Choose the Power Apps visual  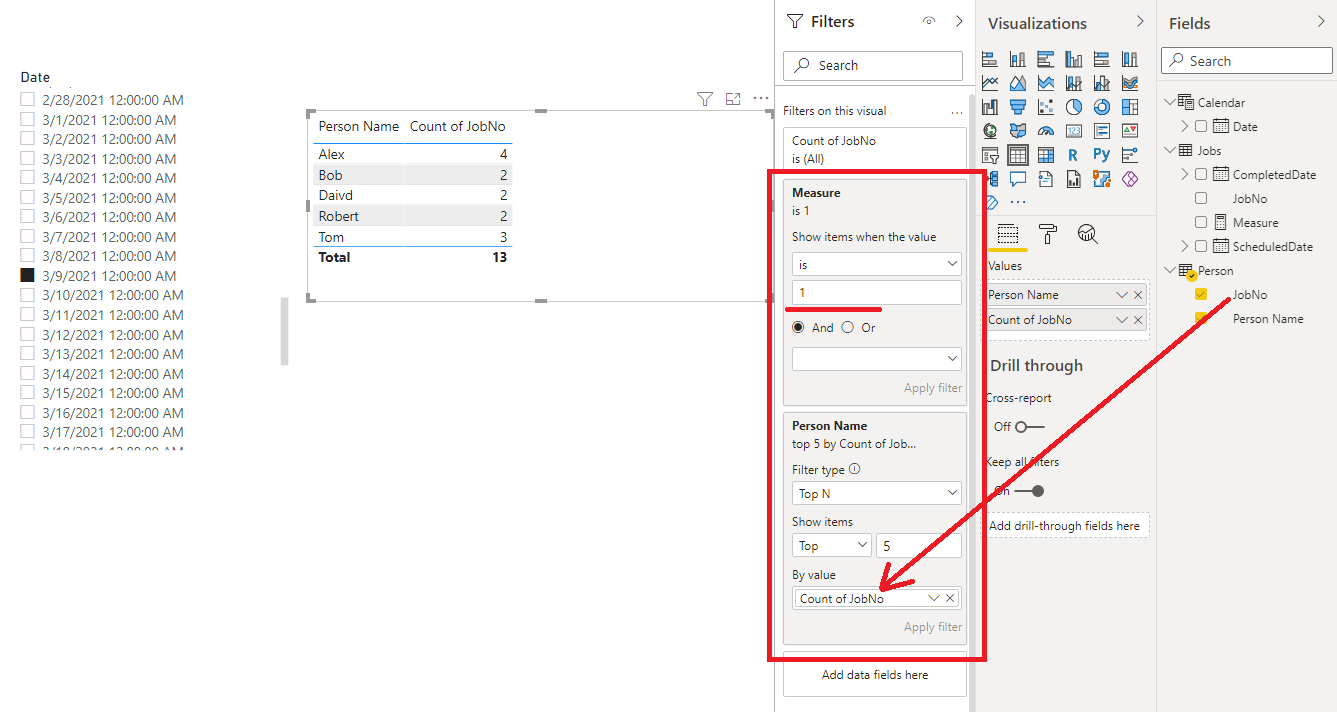1129,179
